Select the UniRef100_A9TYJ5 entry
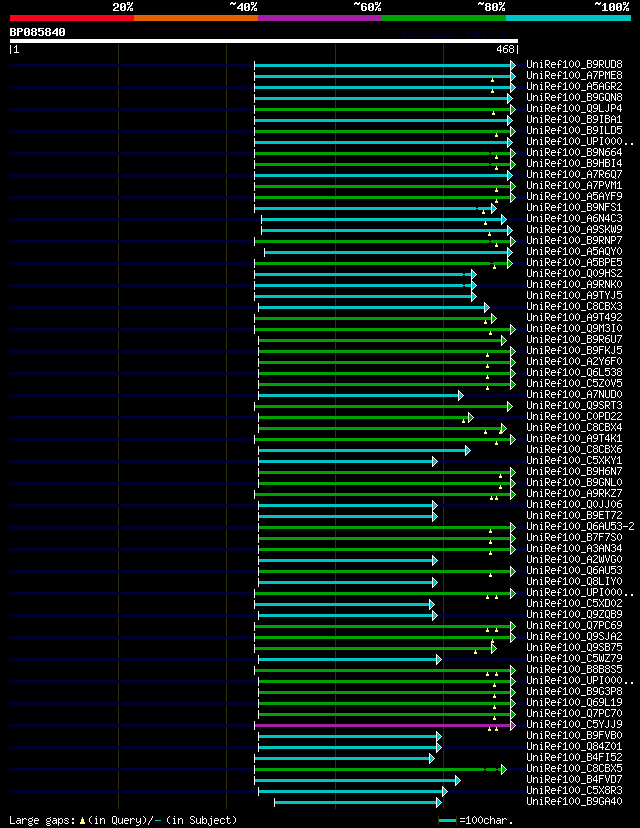 (574, 296)
